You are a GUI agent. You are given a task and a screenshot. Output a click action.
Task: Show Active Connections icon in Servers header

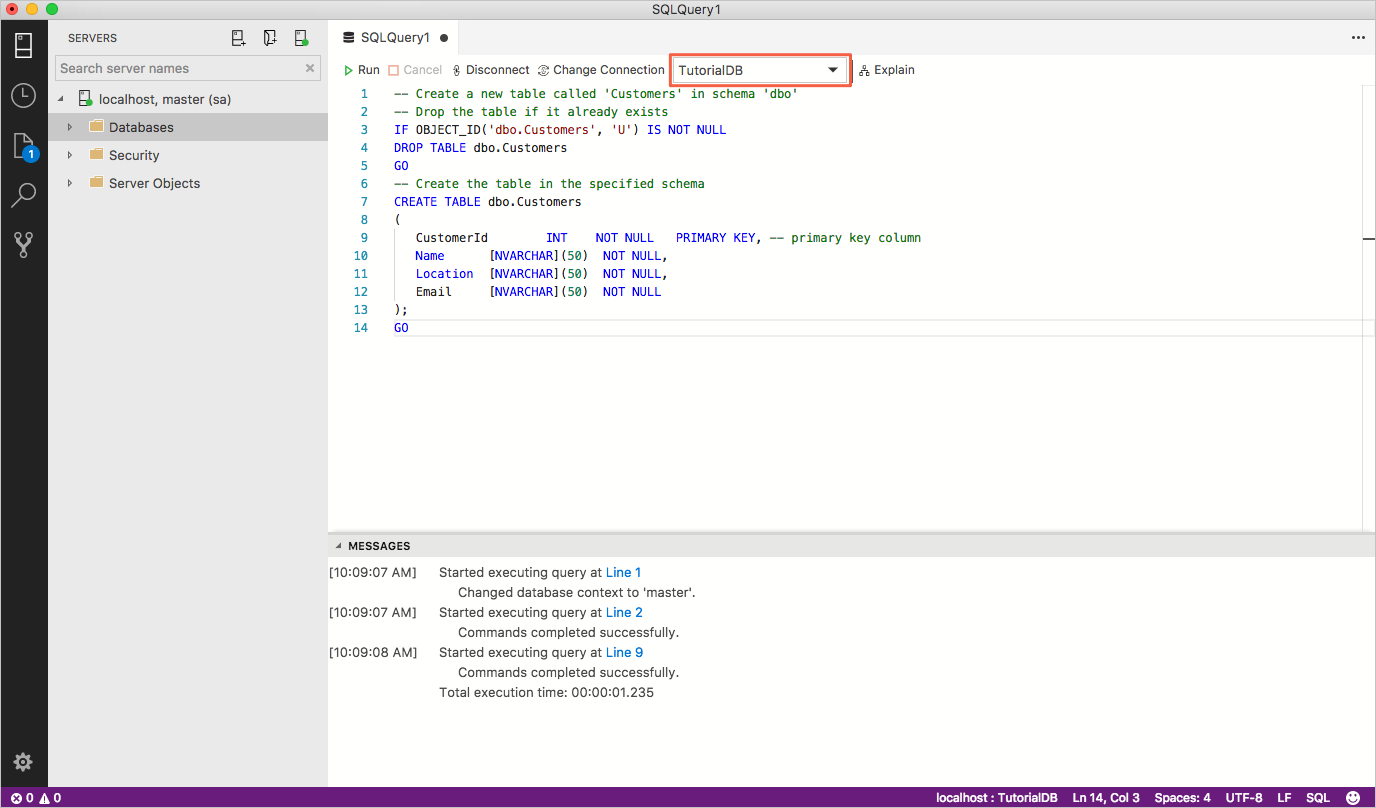(301, 38)
